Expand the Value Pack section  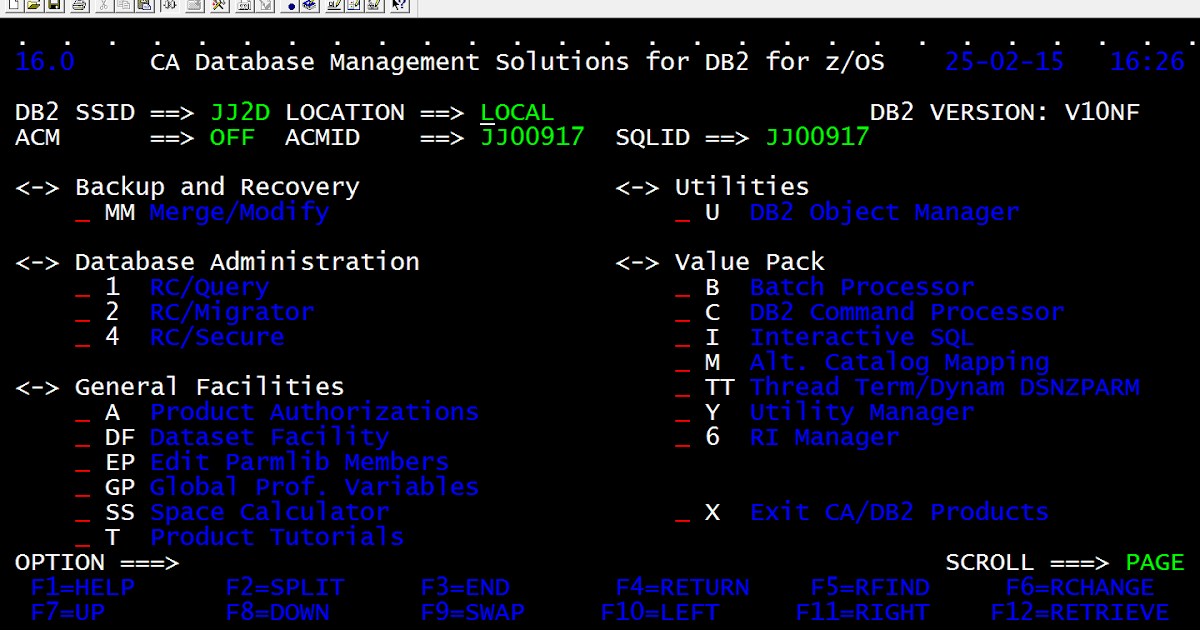pos(637,261)
